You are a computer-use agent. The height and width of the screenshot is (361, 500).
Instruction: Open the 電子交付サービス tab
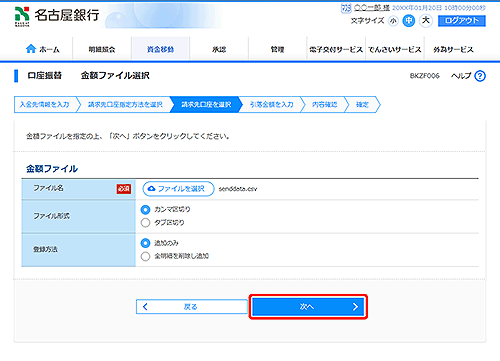click(336, 49)
